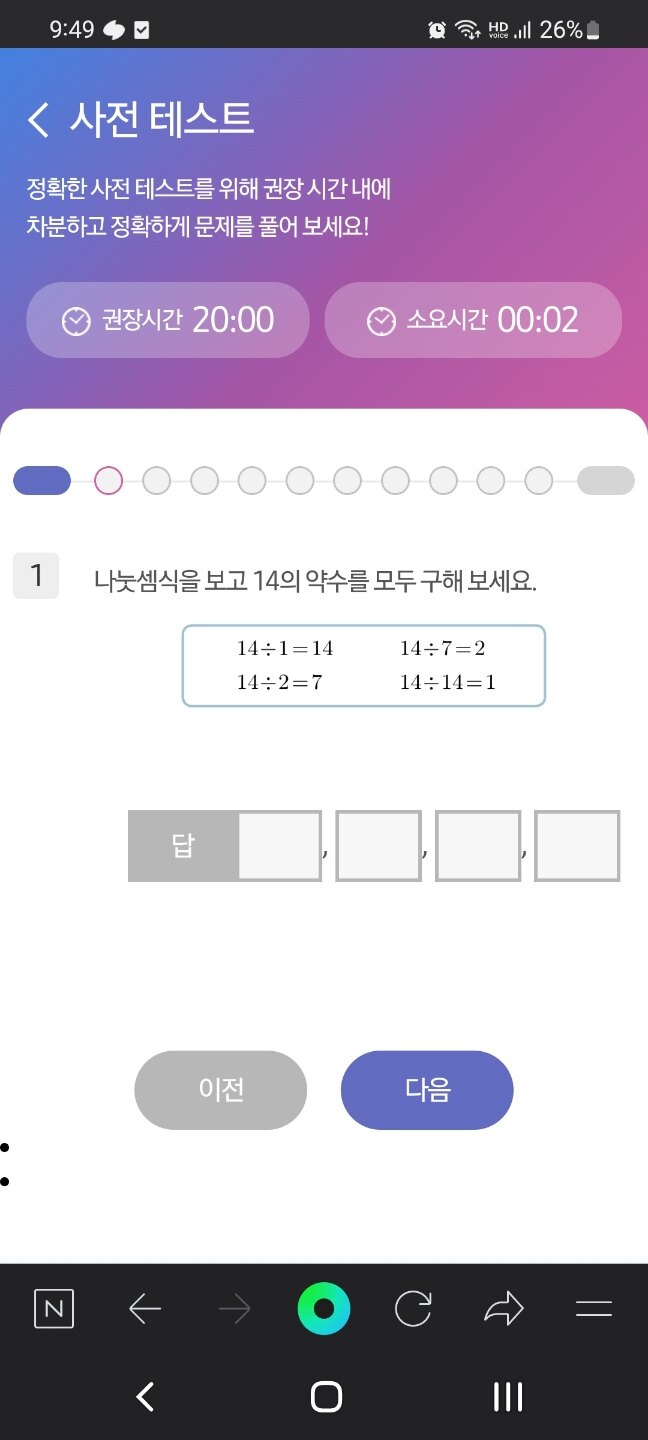Reload the page with the refresh icon
Image resolution: width=648 pixels, height=1440 pixels.
pos(413,1308)
